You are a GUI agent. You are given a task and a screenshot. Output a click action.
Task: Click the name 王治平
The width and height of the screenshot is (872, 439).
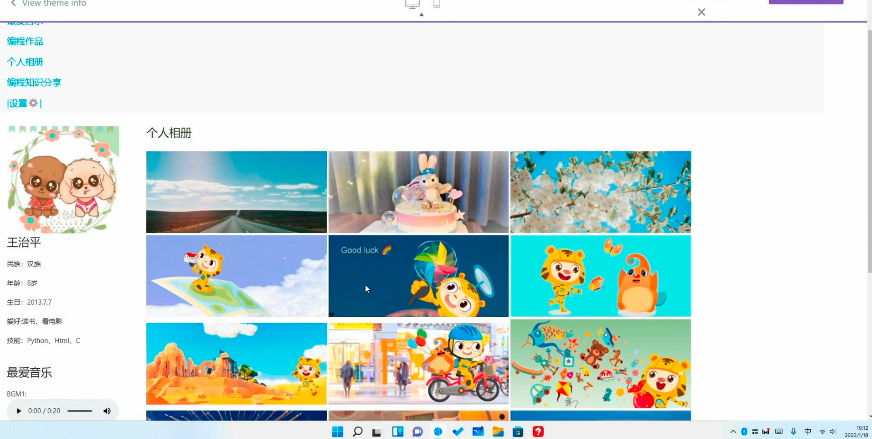tap(24, 243)
